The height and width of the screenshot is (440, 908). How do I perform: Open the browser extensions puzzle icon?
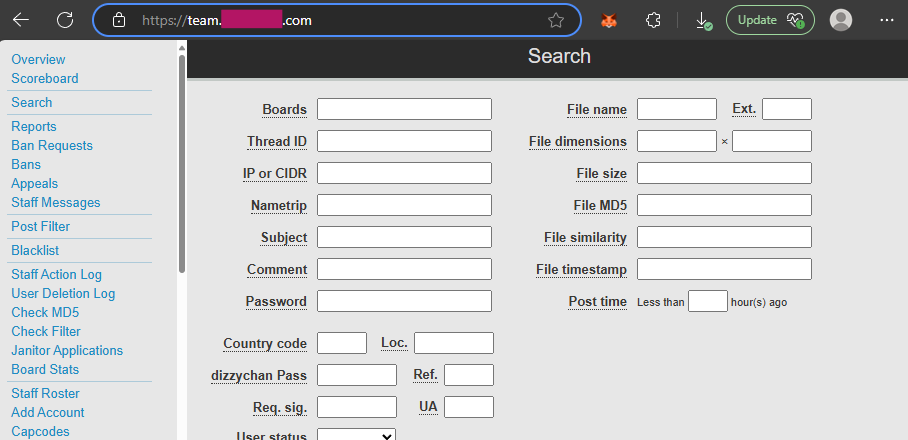(x=653, y=20)
